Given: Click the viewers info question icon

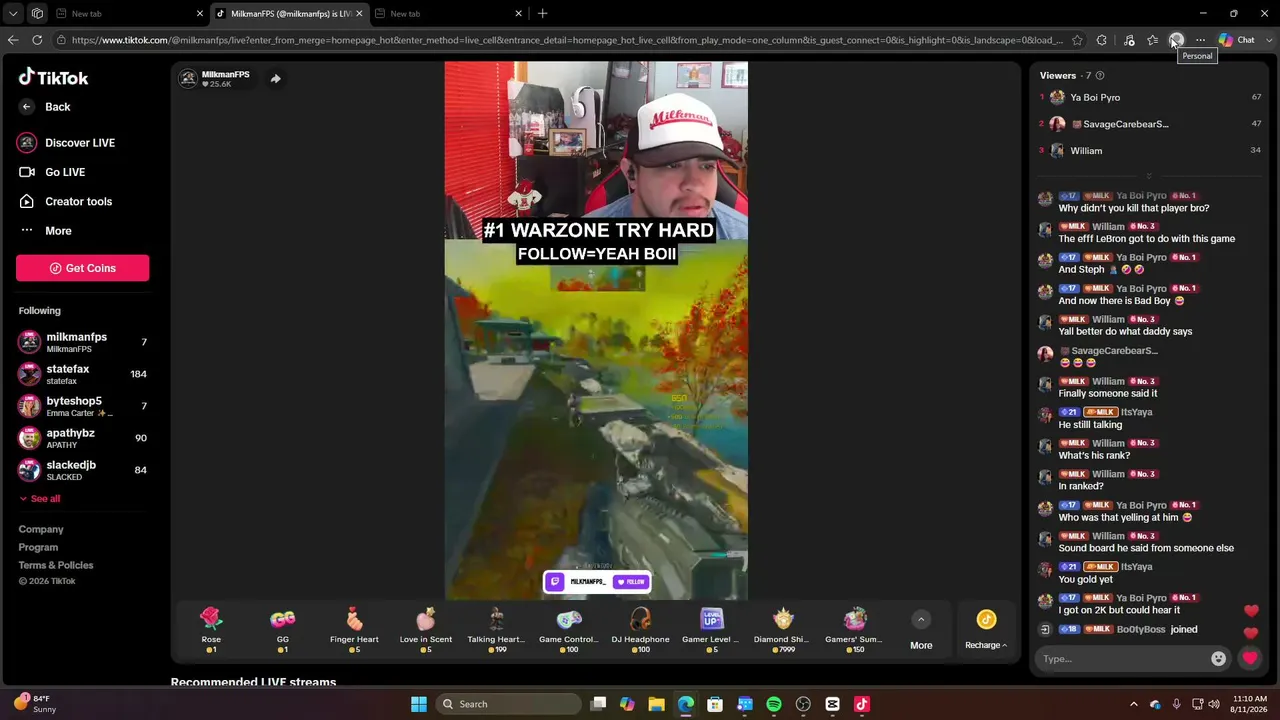Looking at the screenshot, I should (x=1100, y=76).
